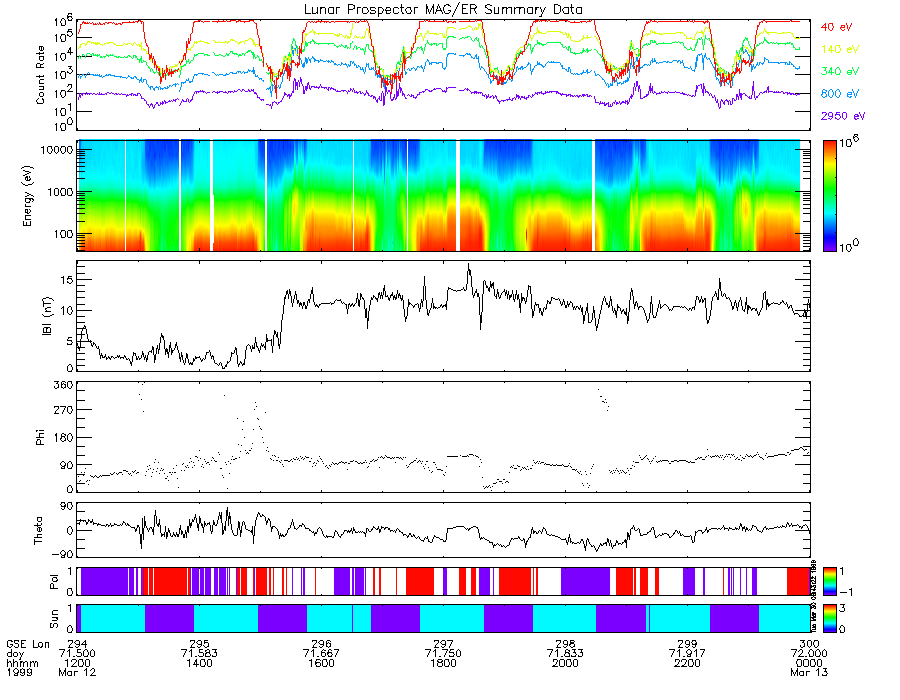900x700 pixels.
Task: Click the 'Pol' panel label
Action: coord(53,582)
